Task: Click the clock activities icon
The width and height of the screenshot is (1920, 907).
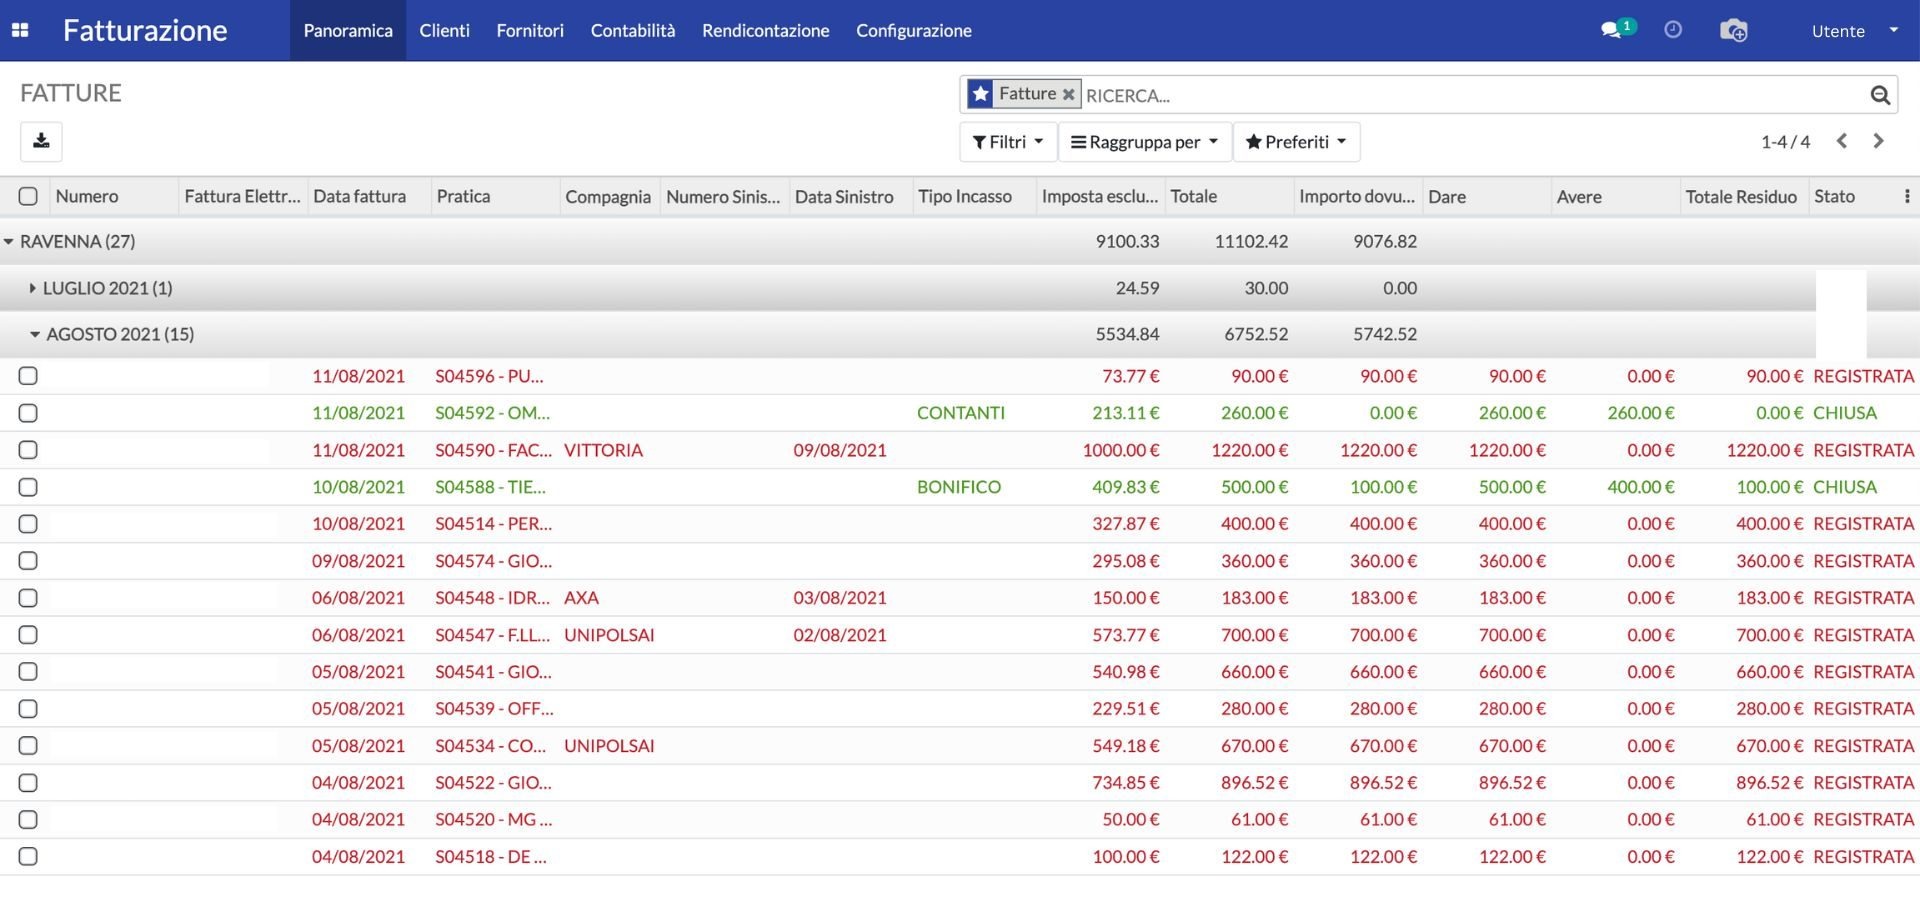Action: click(x=1674, y=30)
